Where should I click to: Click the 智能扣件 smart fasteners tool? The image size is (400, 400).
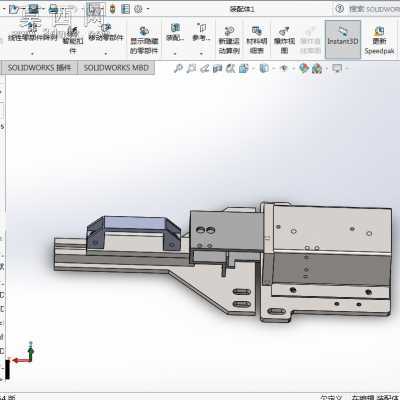[x=73, y=40]
